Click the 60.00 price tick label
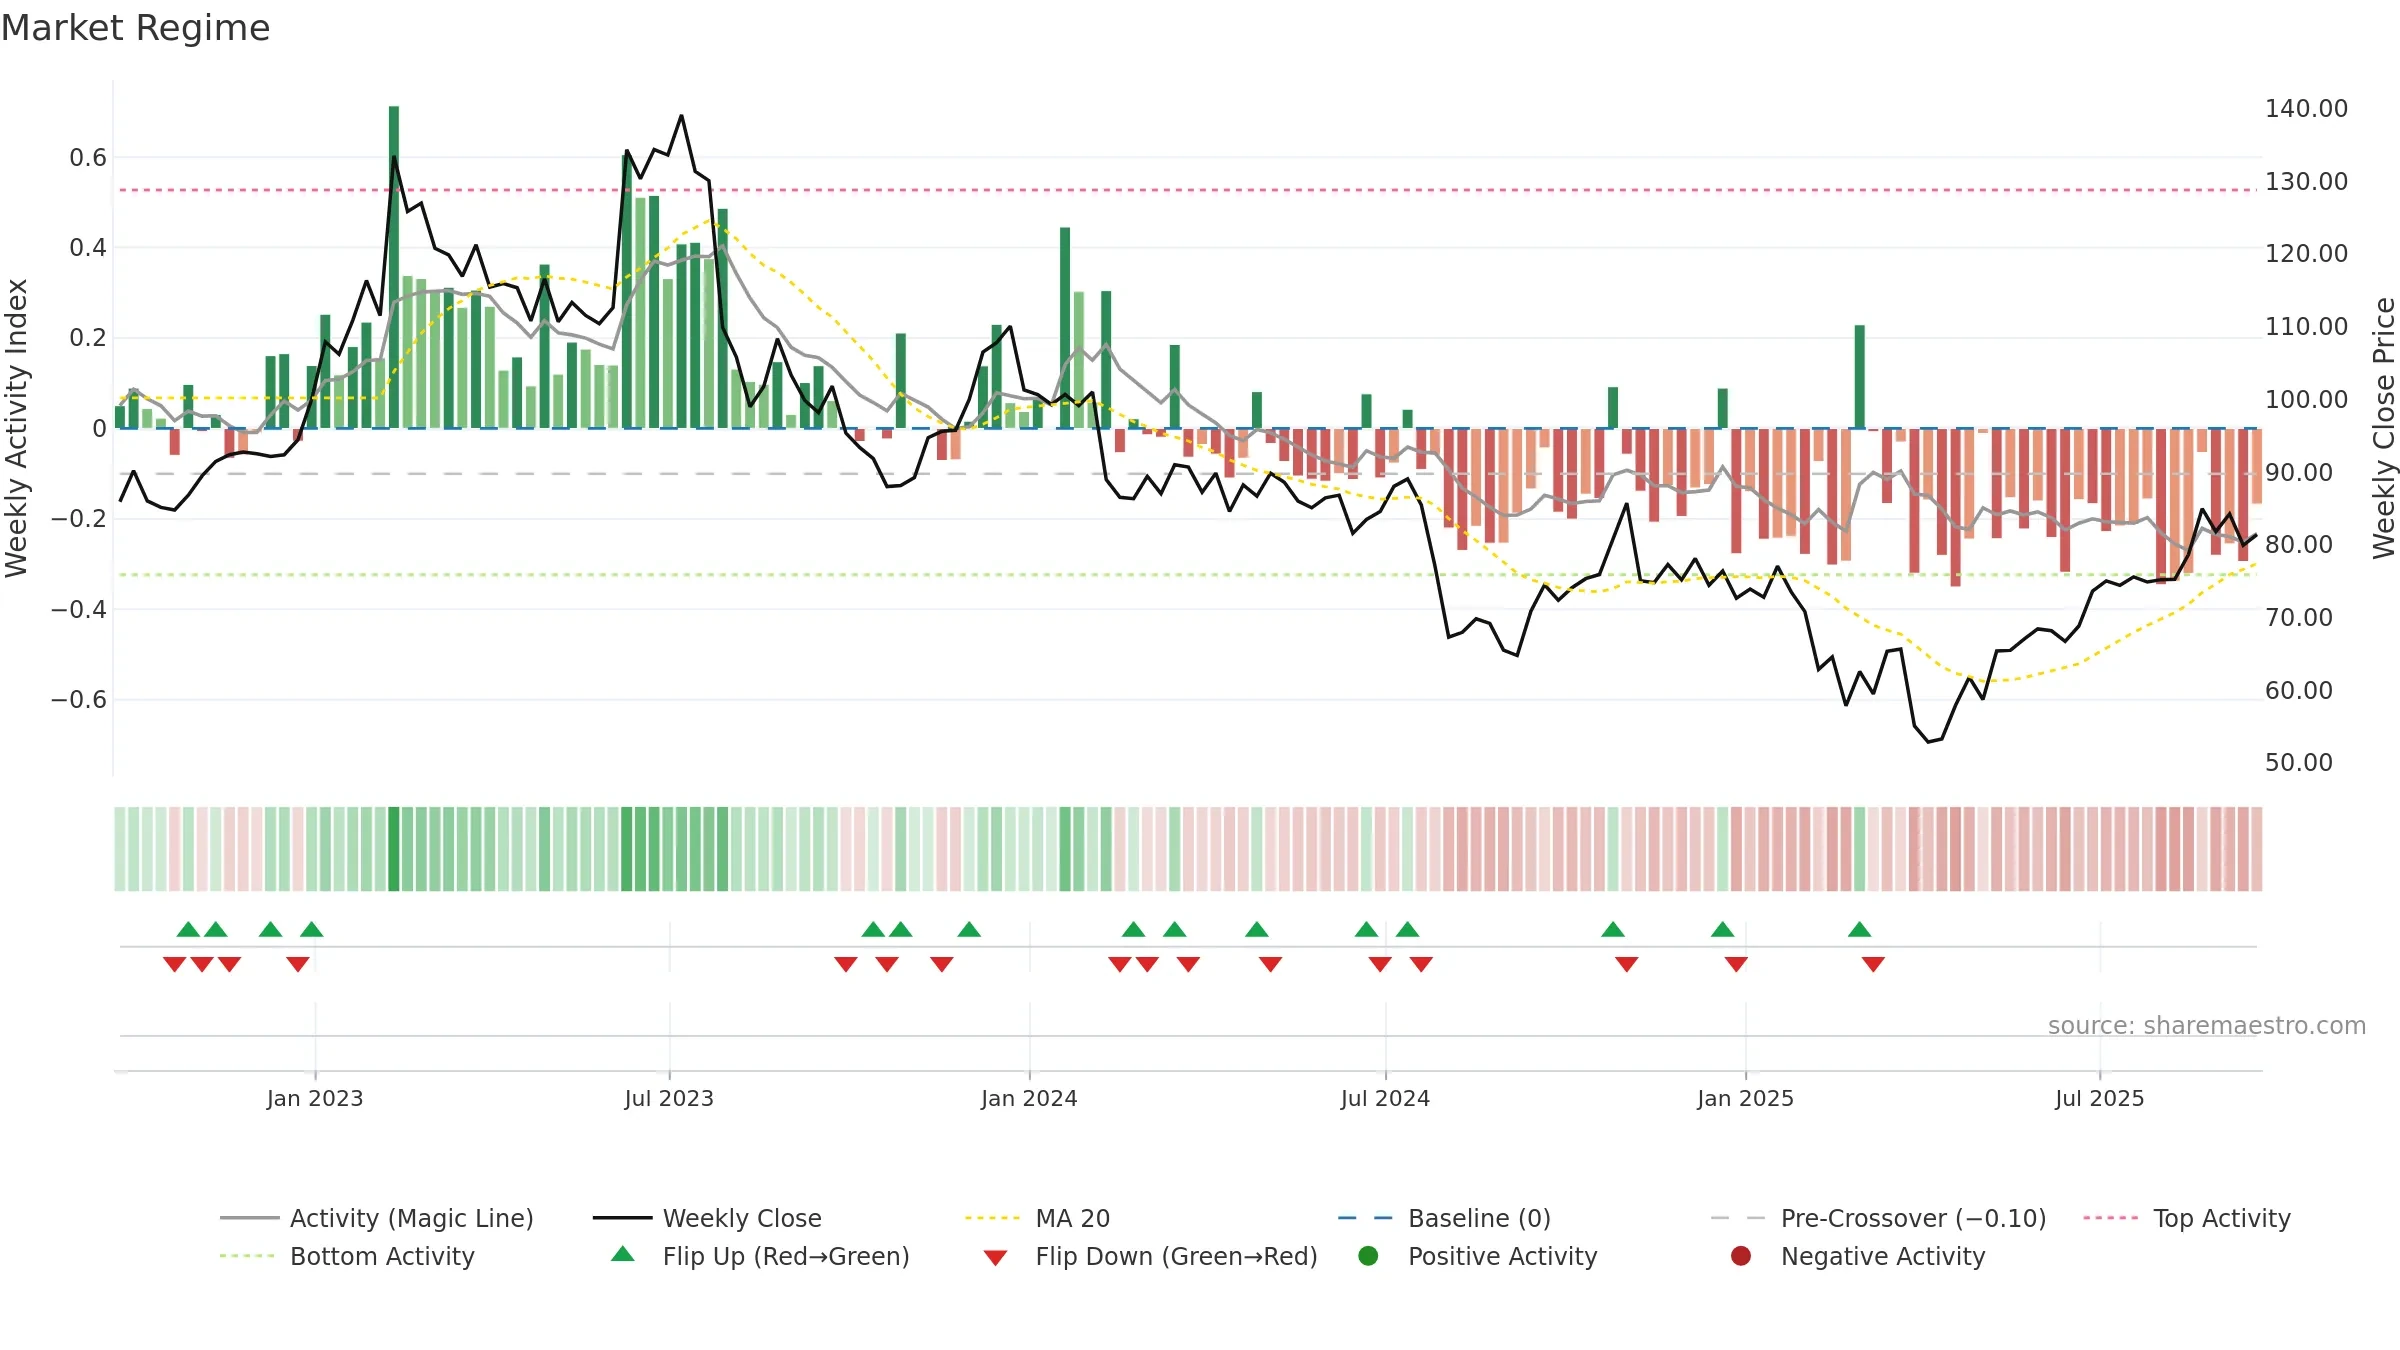Viewport: 2400px width, 1350px height. click(x=2298, y=690)
